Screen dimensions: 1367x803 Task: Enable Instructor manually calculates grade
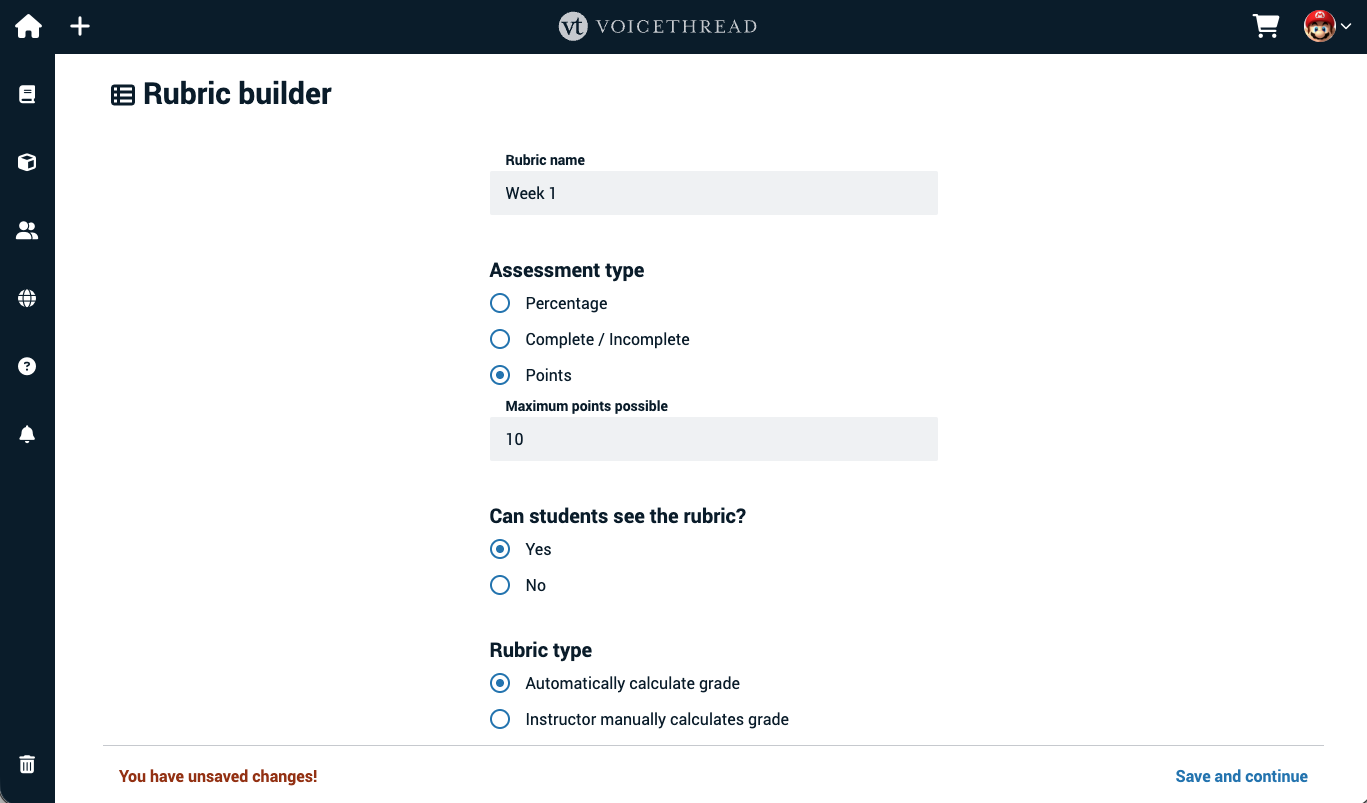click(499, 719)
